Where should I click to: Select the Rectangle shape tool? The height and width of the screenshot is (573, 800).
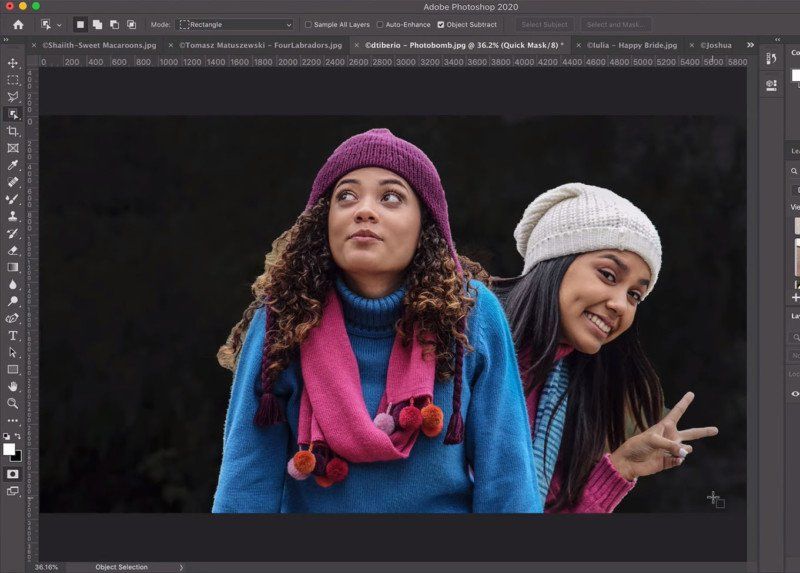click(x=13, y=369)
